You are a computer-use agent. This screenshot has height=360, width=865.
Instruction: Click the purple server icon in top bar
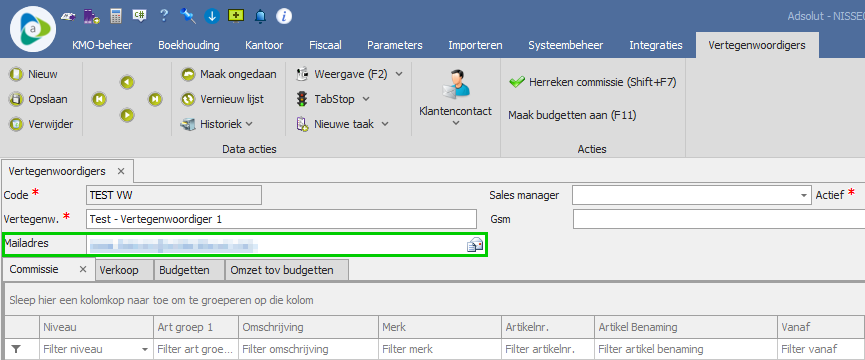click(91, 17)
